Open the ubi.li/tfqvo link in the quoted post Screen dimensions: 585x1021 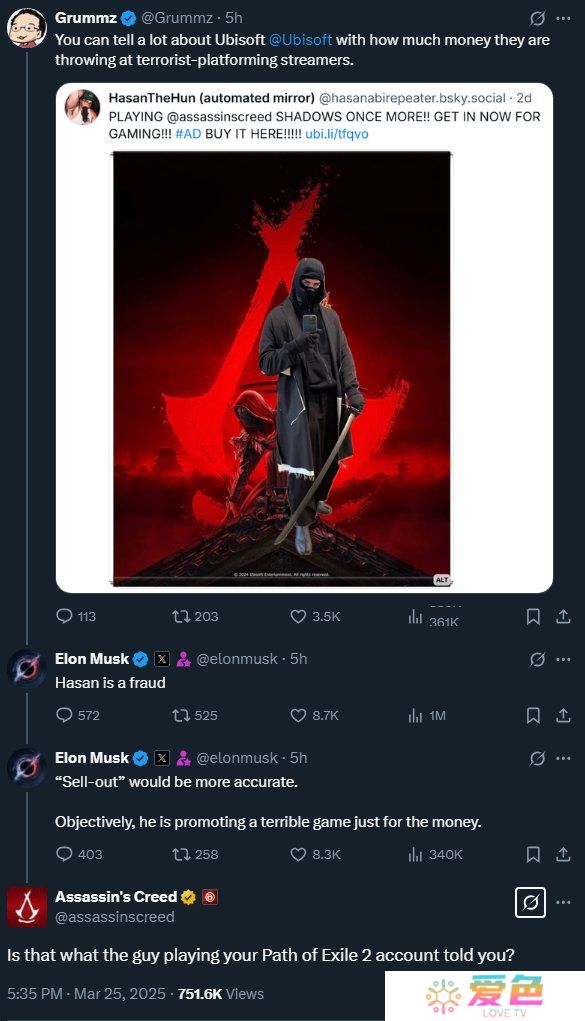(337, 133)
